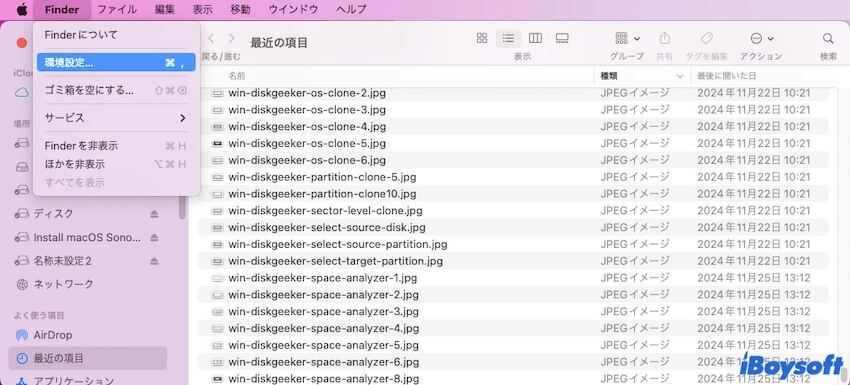Switch to list view
This screenshot has width=850, height=385.
coord(508,38)
